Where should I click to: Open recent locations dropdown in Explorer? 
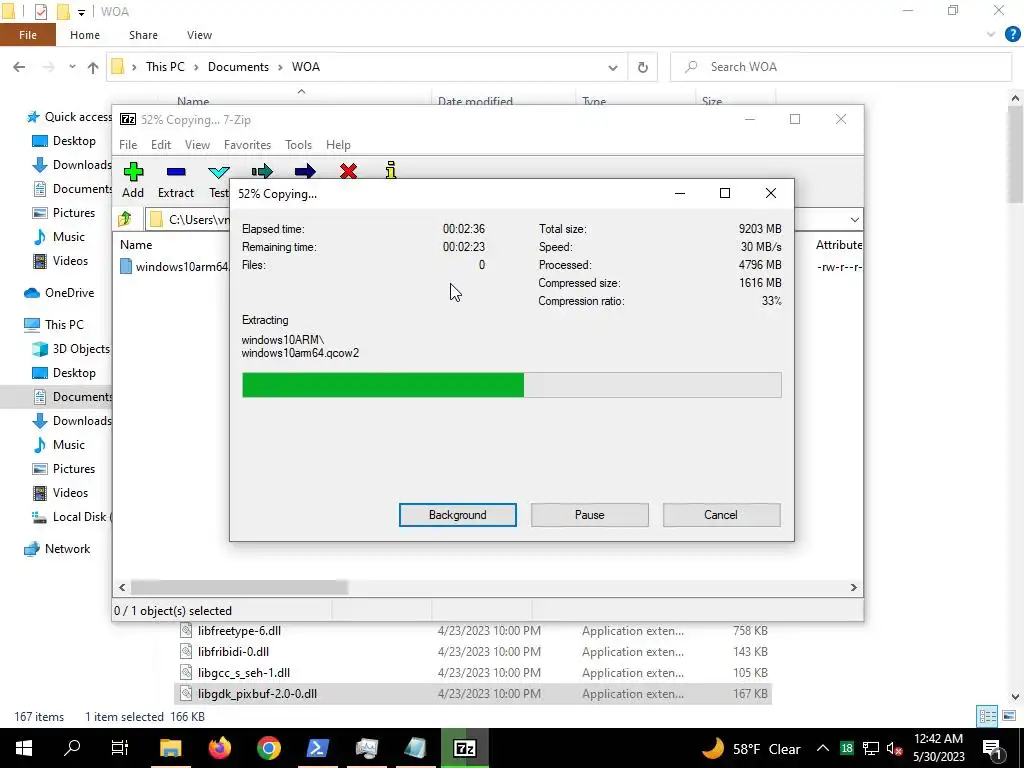(x=72, y=67)
